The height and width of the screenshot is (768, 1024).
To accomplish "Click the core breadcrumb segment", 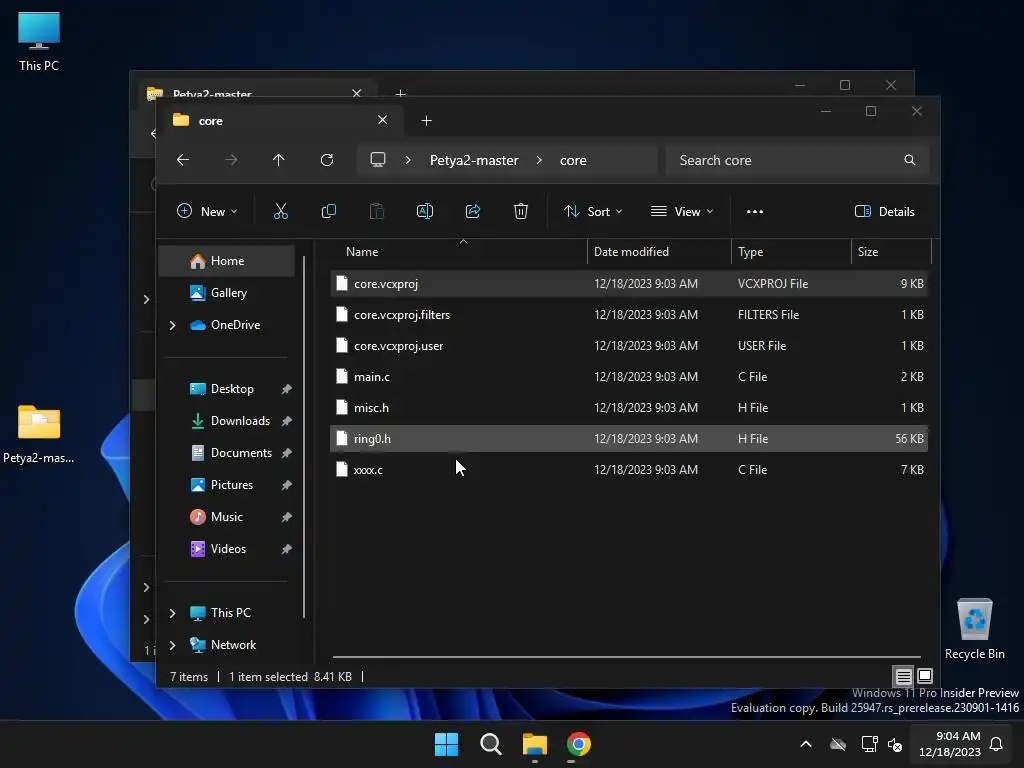I will pyautogui.click(x=573, y=160).
